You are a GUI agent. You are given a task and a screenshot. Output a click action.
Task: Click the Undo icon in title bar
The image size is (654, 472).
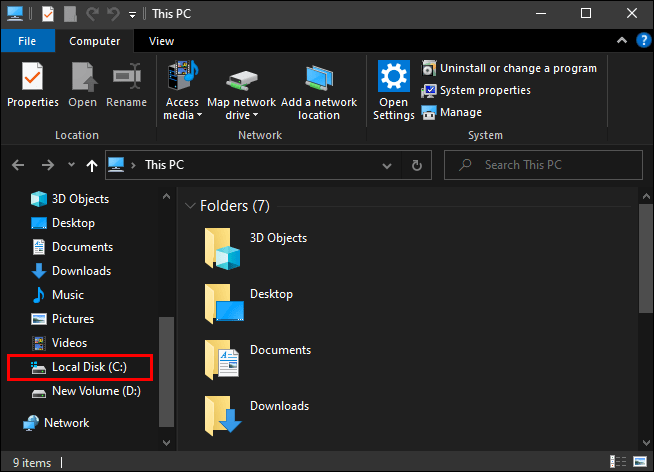pyautogui.click(x=113, y=14)
